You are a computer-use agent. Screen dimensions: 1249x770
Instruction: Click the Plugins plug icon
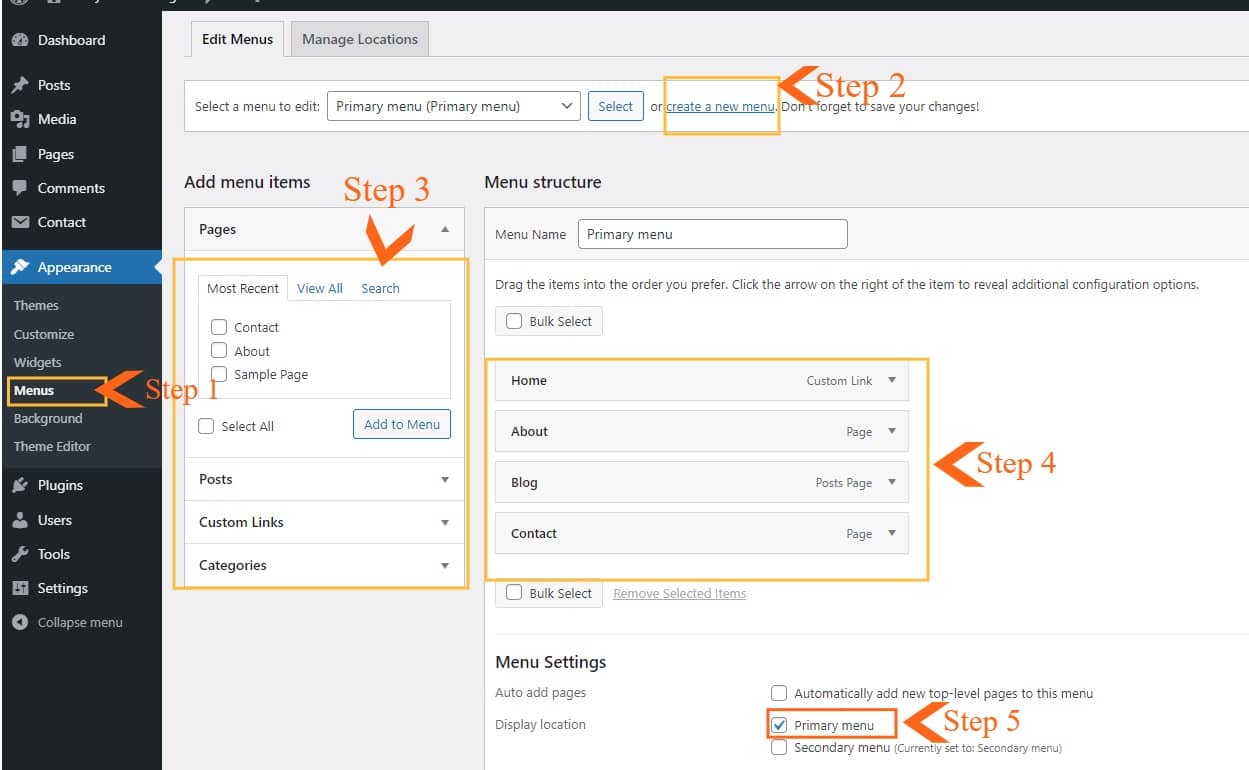tap(20, 485)
